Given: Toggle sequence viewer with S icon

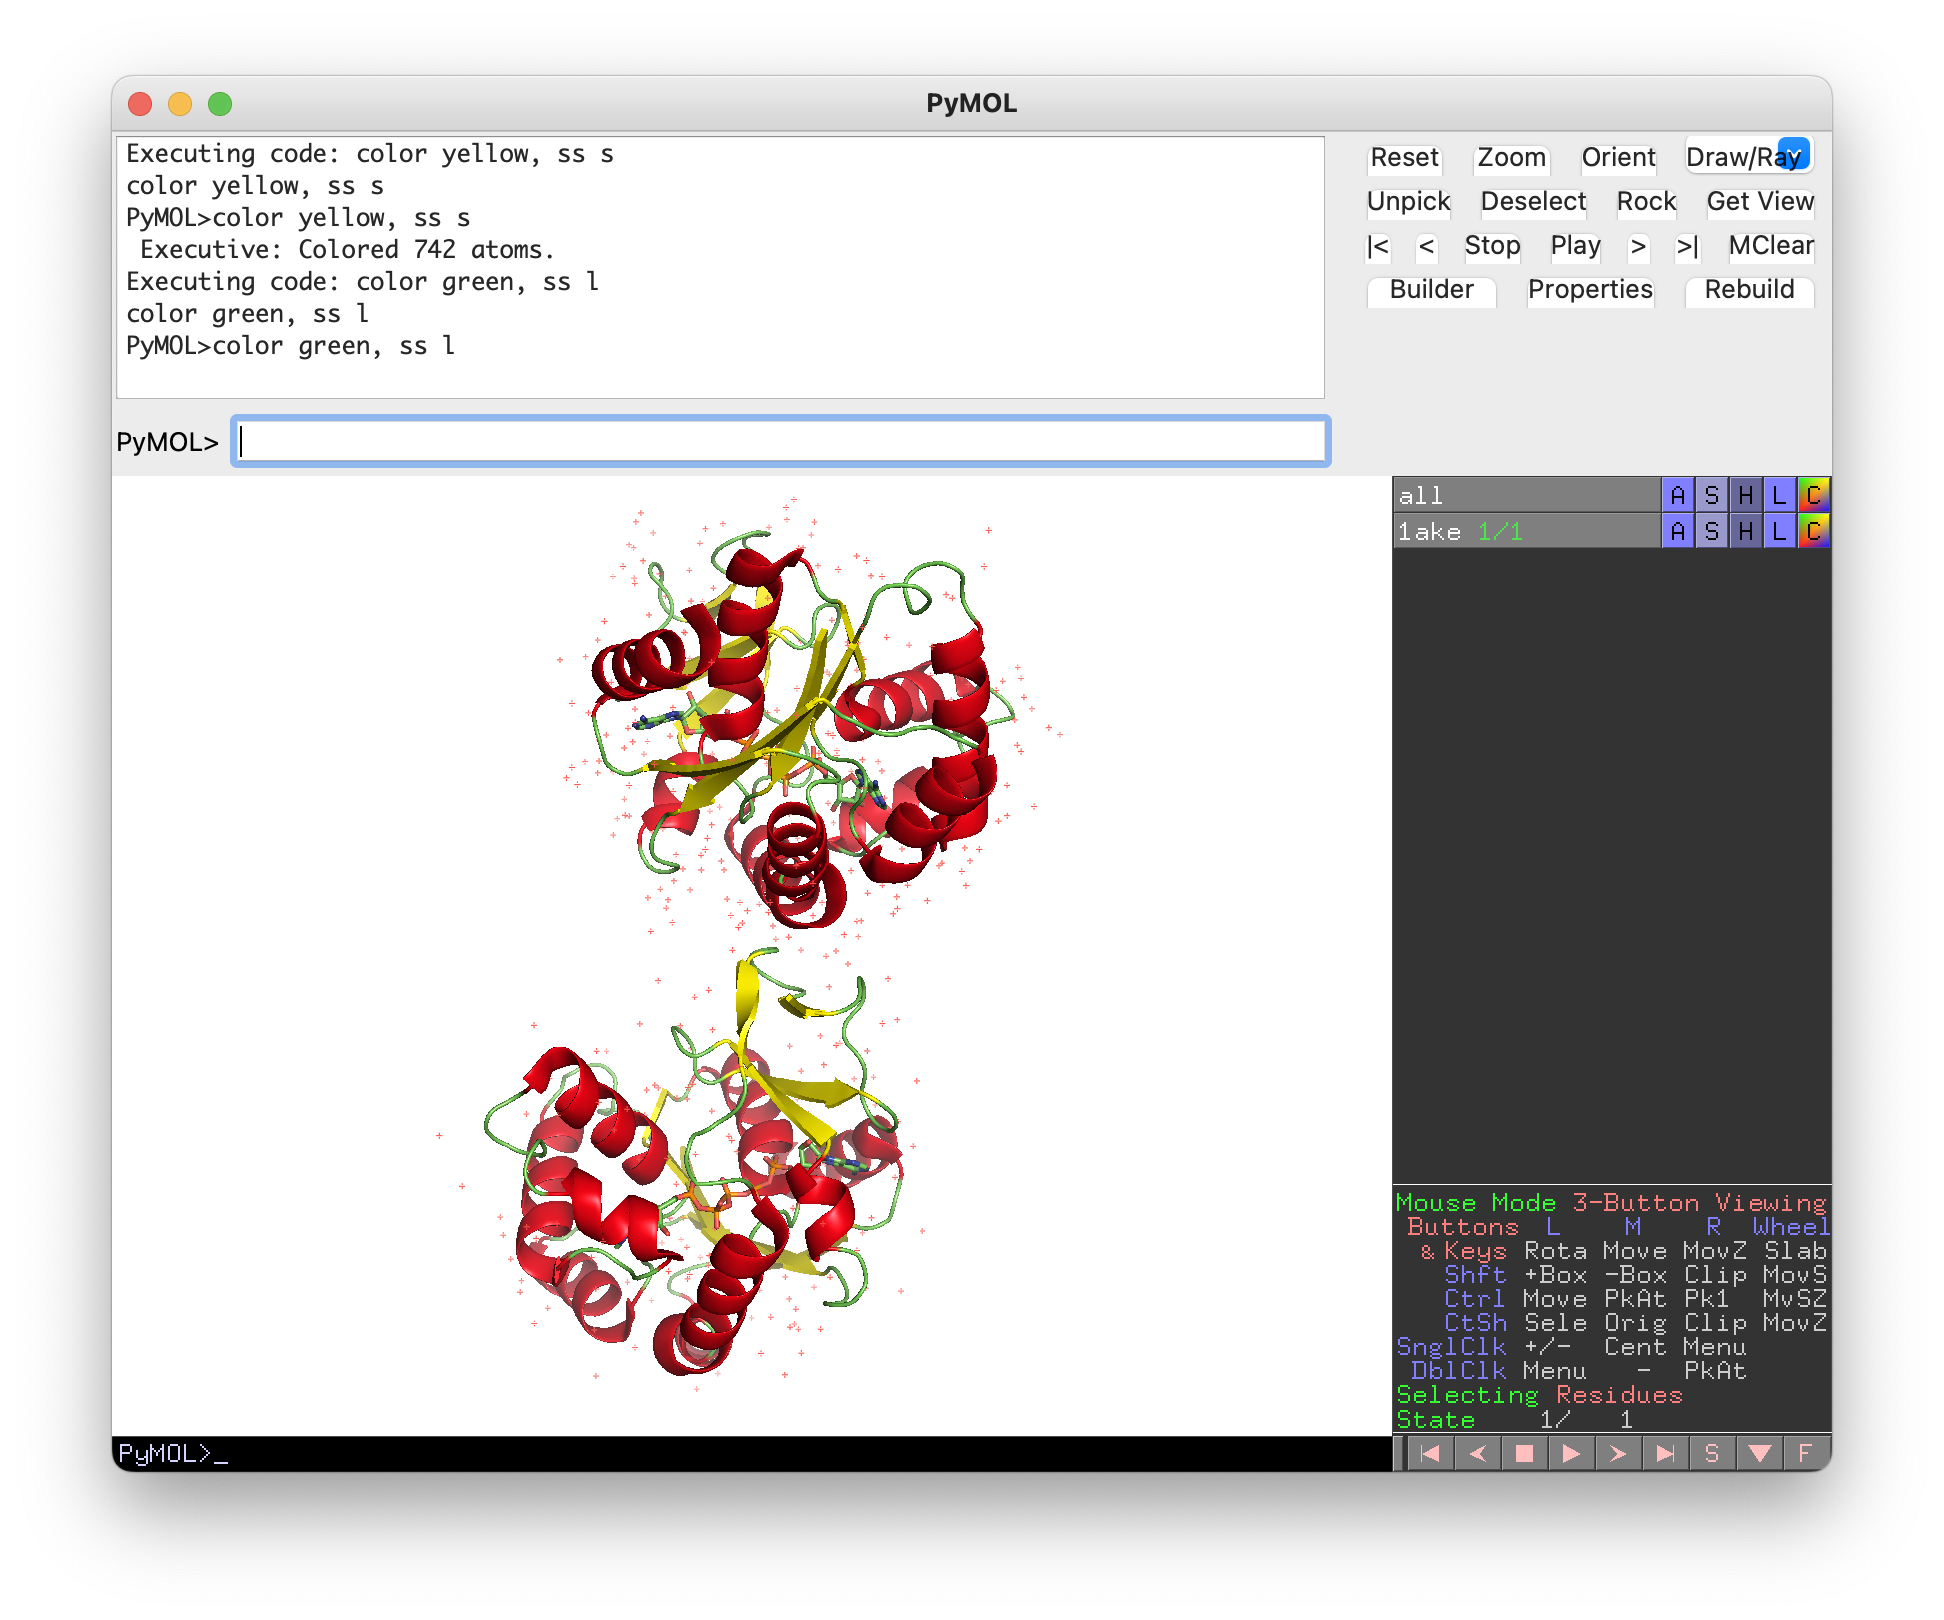Looking at the screenshot, I should coord(1711,1453).
